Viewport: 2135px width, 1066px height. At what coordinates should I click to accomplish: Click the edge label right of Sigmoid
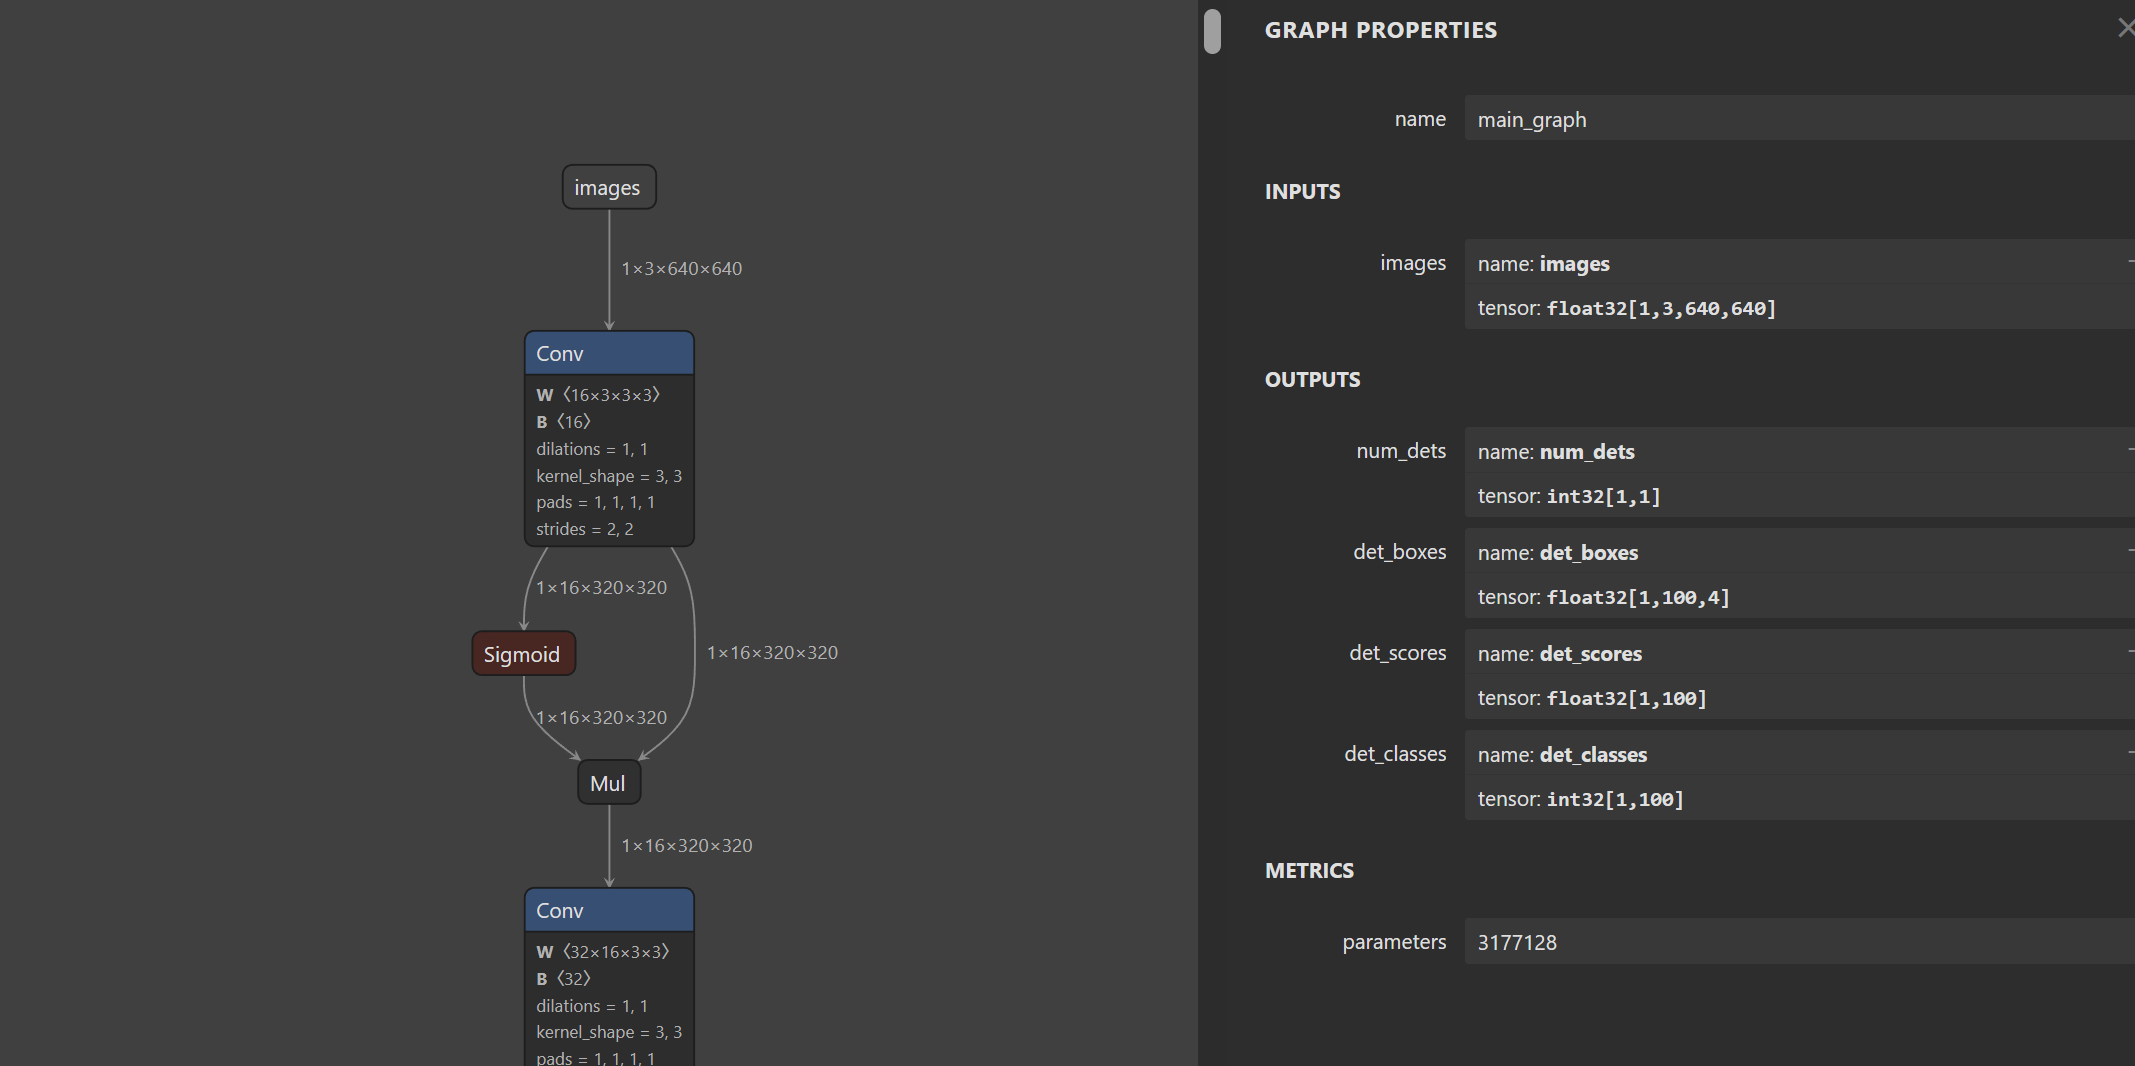point(772,652)
